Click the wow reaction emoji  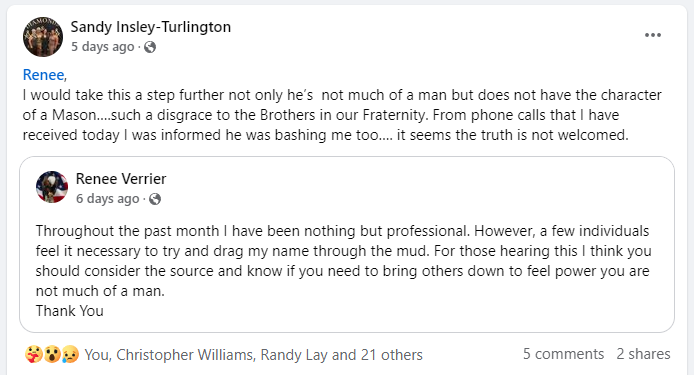coord(52,355)
